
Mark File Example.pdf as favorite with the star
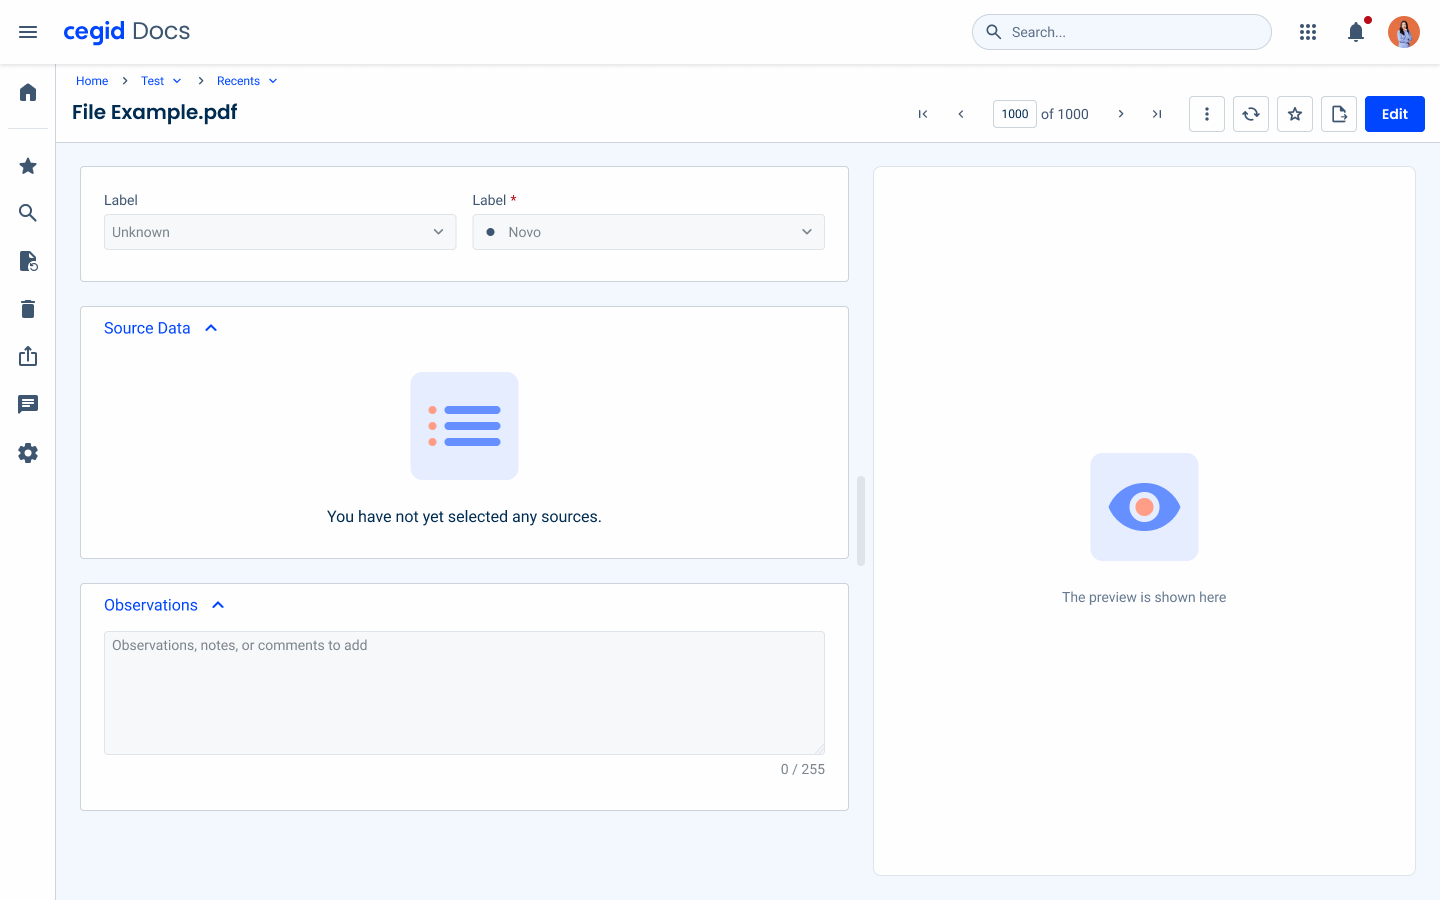pyautogui.click(x=1294, y=113)
